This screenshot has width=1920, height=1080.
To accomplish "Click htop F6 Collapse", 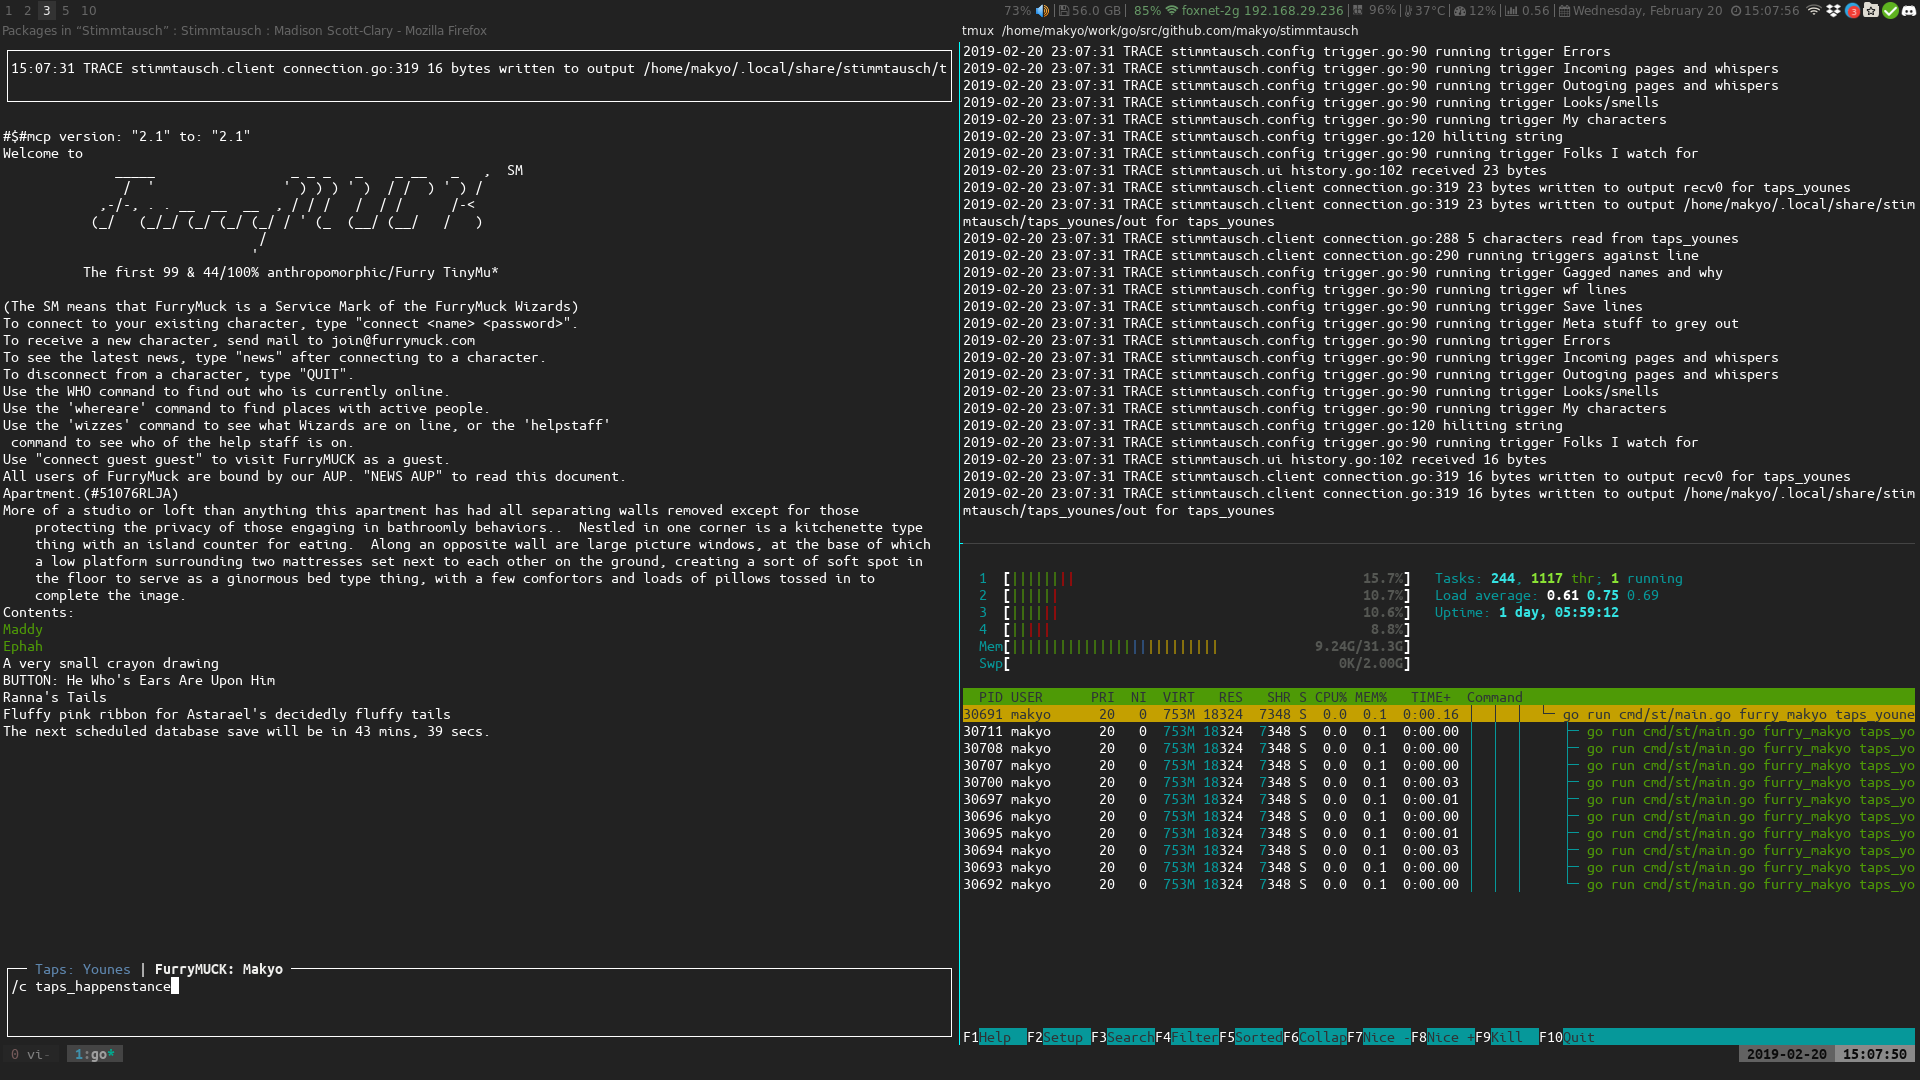I will tap(1314, 1037).
